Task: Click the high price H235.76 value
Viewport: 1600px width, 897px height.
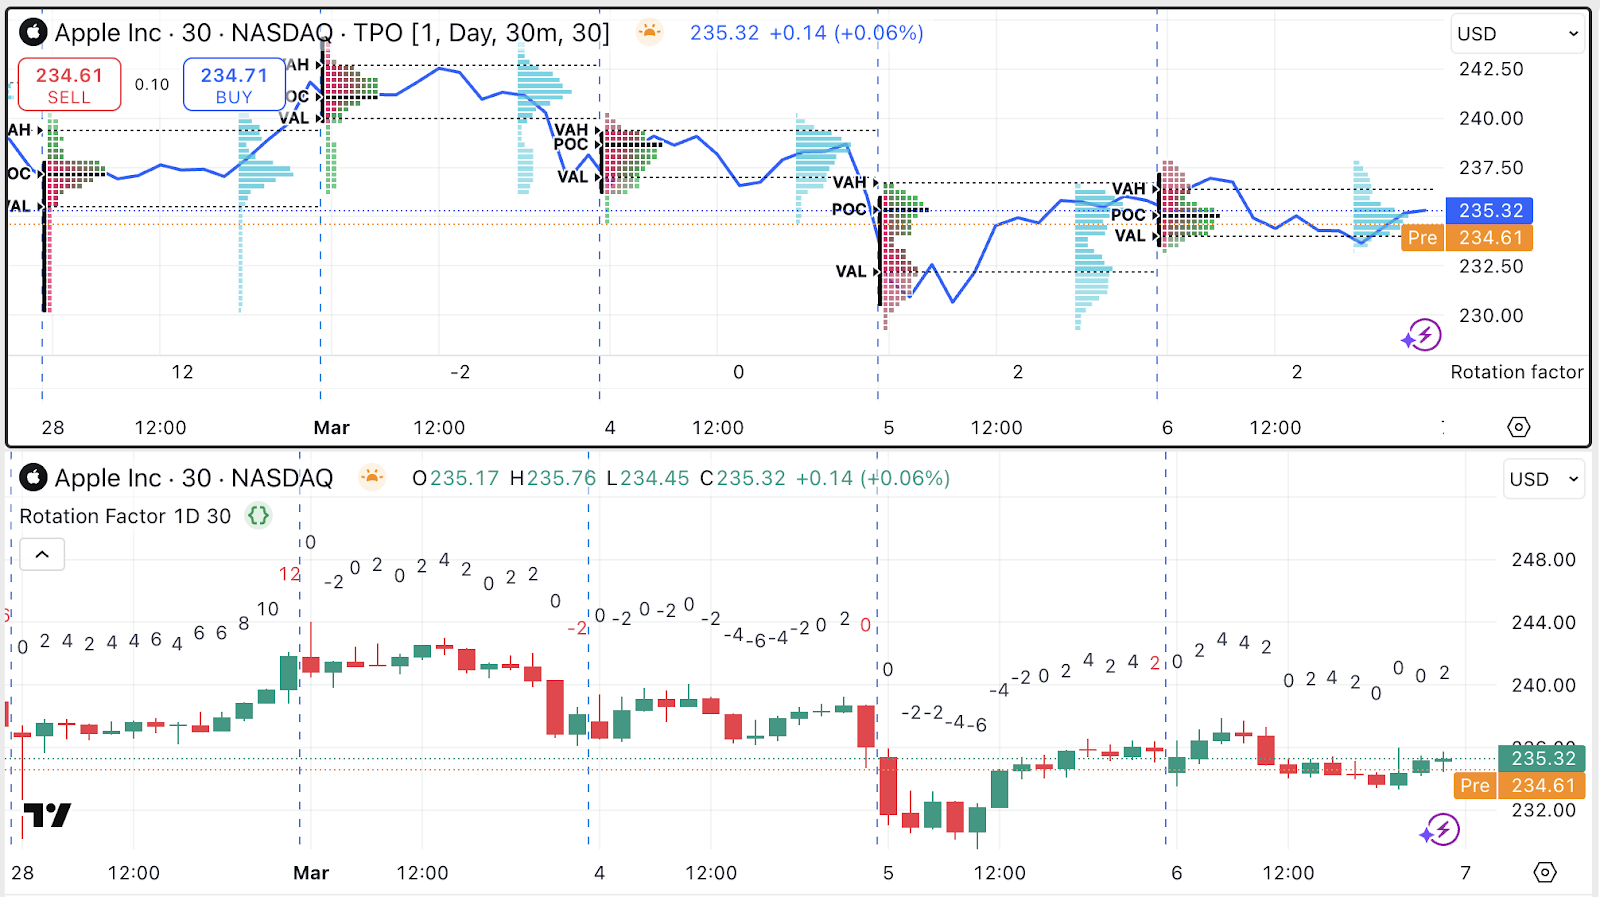Action: pos(553,478)
